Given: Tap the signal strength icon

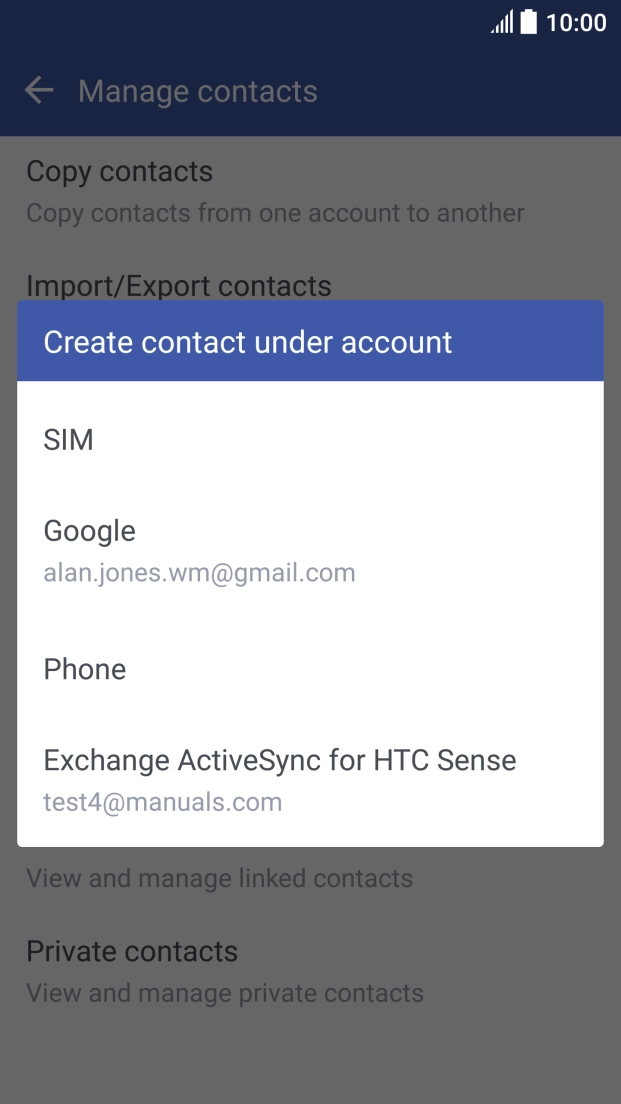Looking at the screenshot, I should pyautogui.click(x=501, y=22).
